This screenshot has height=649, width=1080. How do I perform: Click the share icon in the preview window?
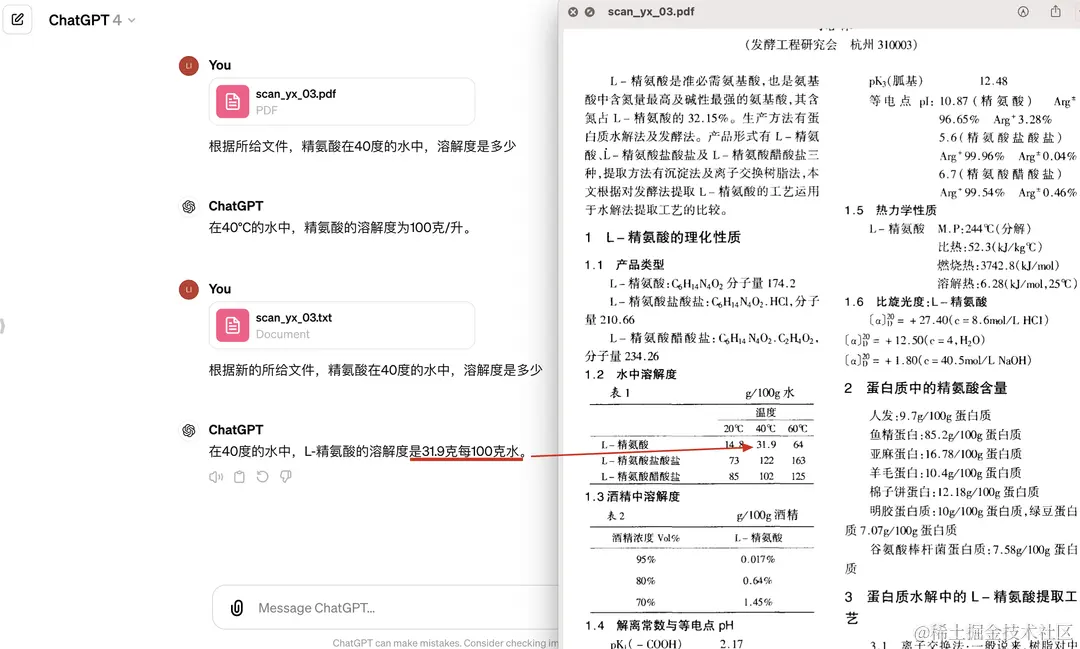(x=1055, y=12)
